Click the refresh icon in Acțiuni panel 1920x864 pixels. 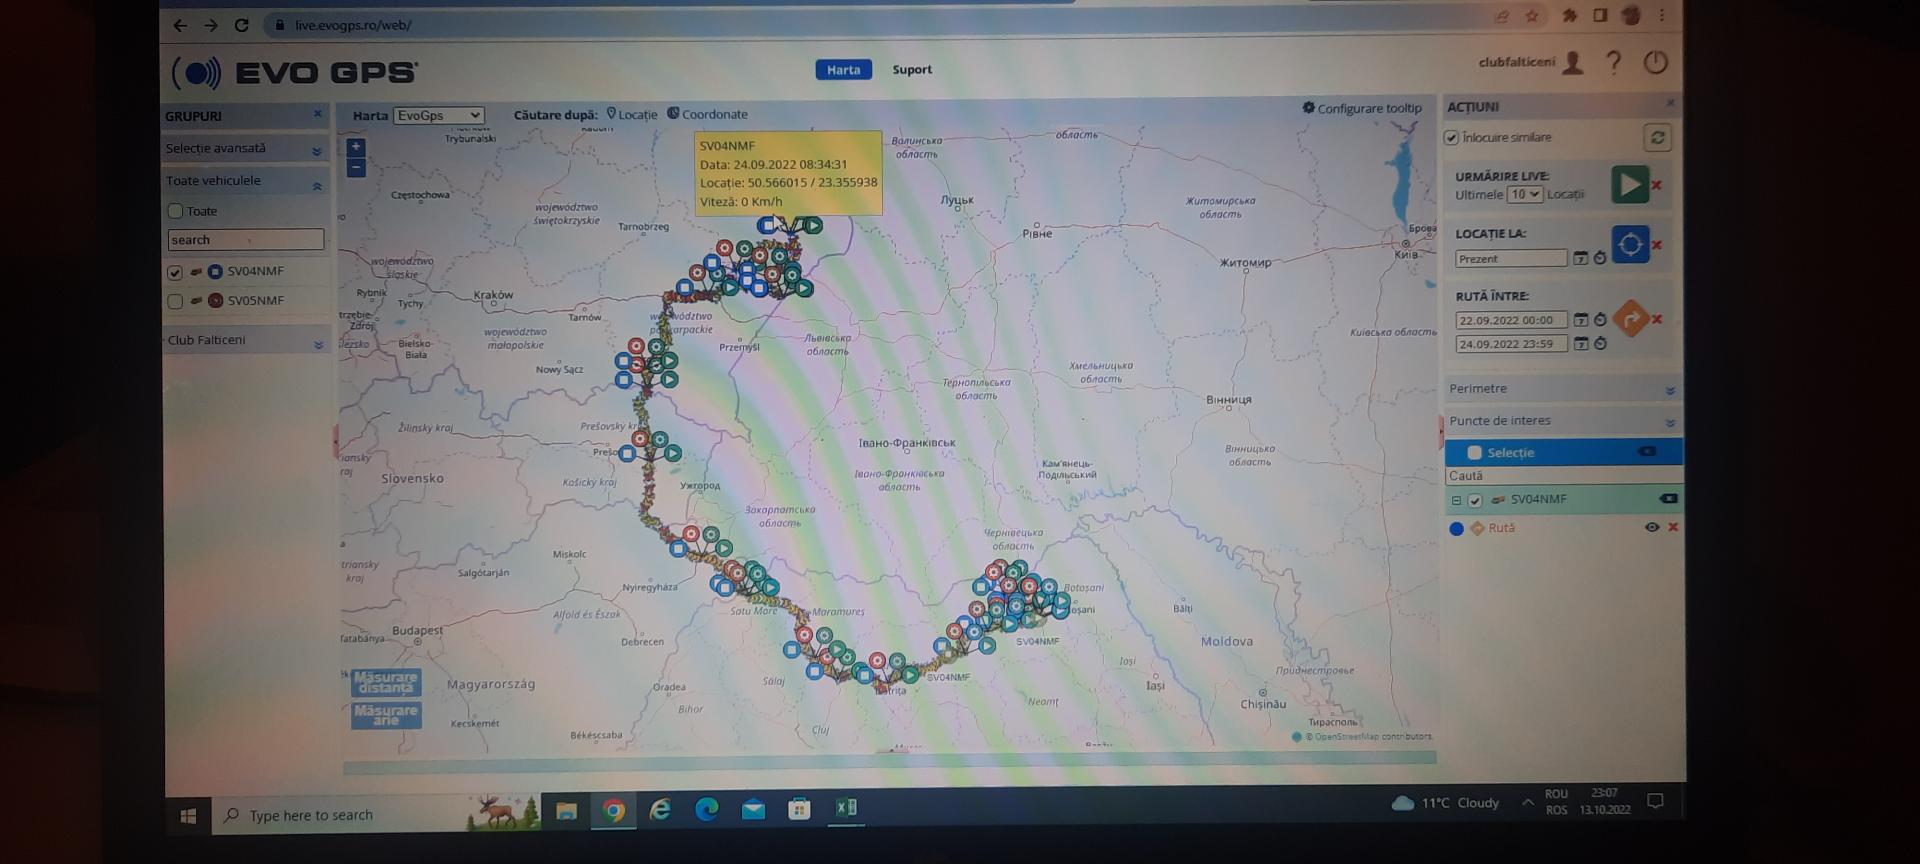click(x=1657, y=138)
